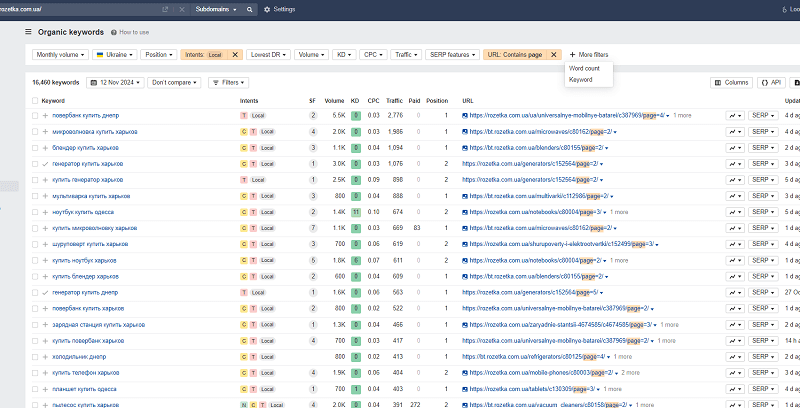
Task: Click checkmark icon beside генератор купить днепр
Action: click(x=45, y=293)
